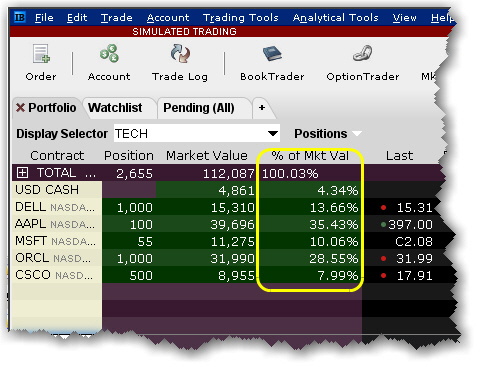Click the % of Mkt Val column header

click(310, 156)
